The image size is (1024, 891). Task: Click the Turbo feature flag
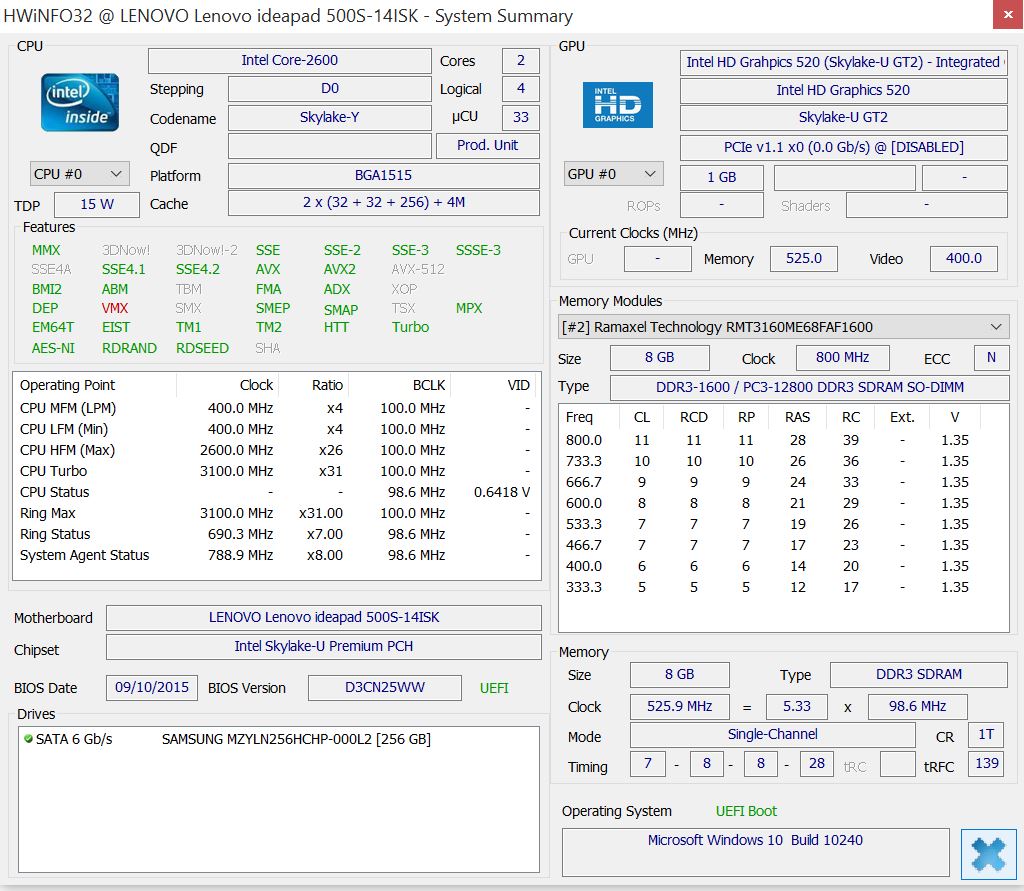[x=410, y=327]
